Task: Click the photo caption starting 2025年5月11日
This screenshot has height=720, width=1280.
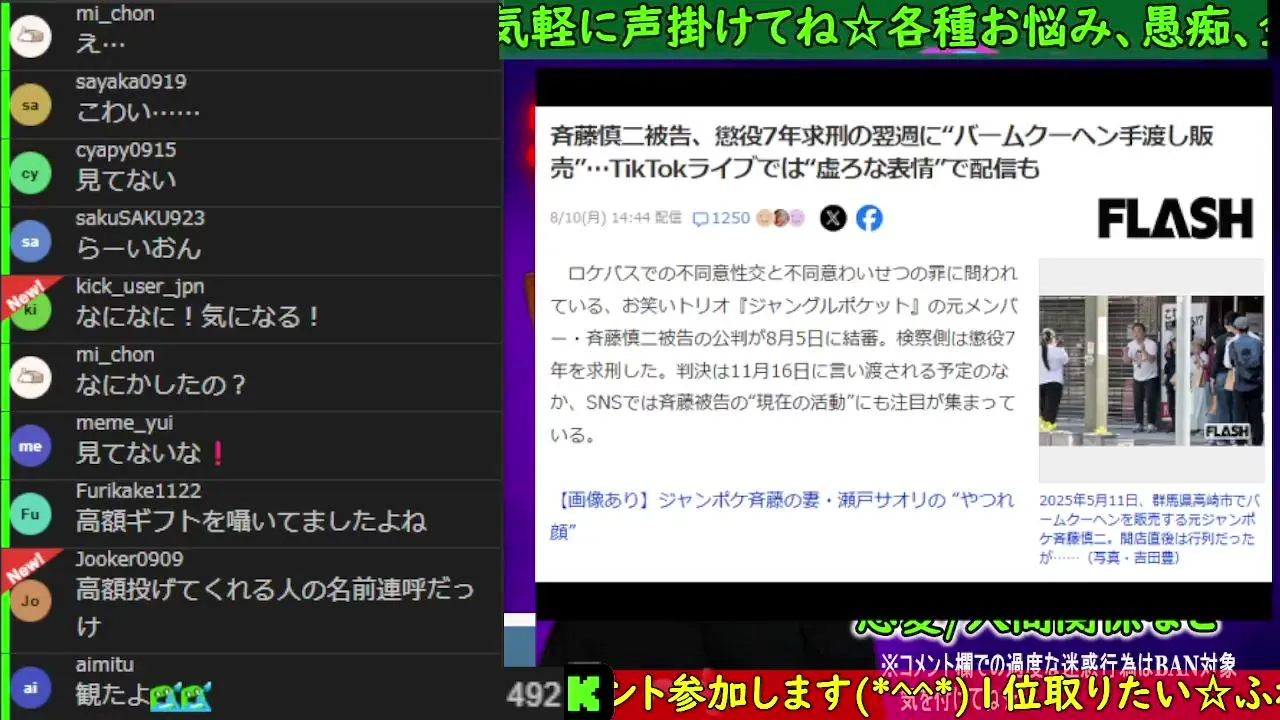Action: pyautogui.click(x=1151, y=529)
